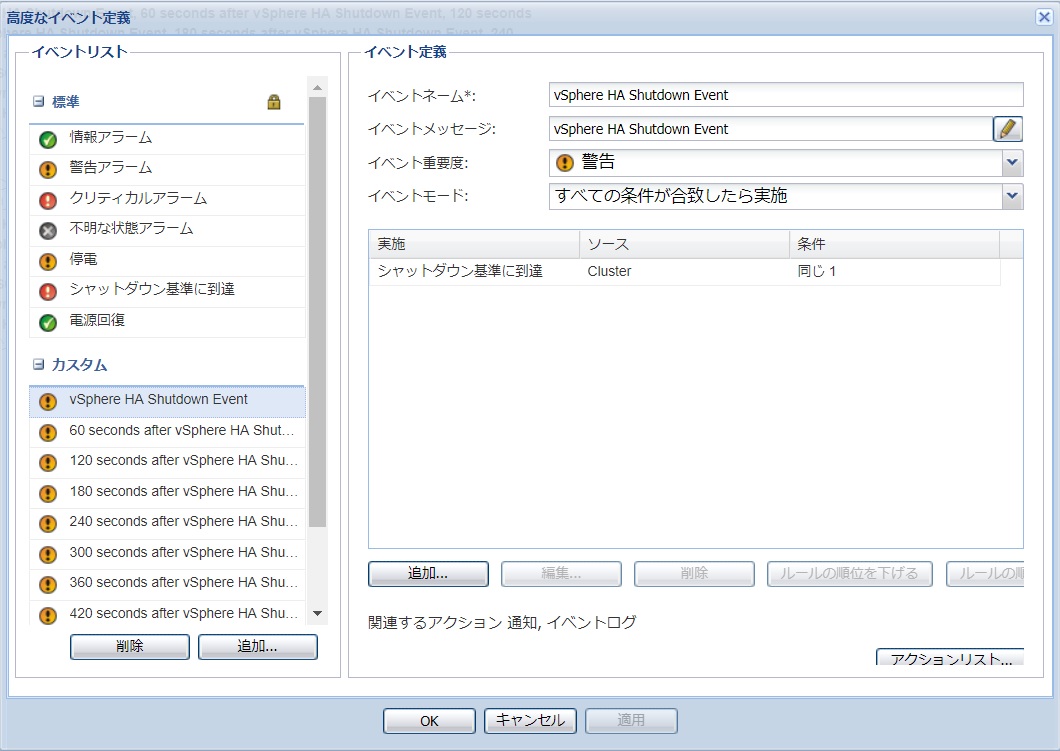Click red critical icon for クリティカルアラーム
The image size is (1060, 751).
(x=47, y=200)
